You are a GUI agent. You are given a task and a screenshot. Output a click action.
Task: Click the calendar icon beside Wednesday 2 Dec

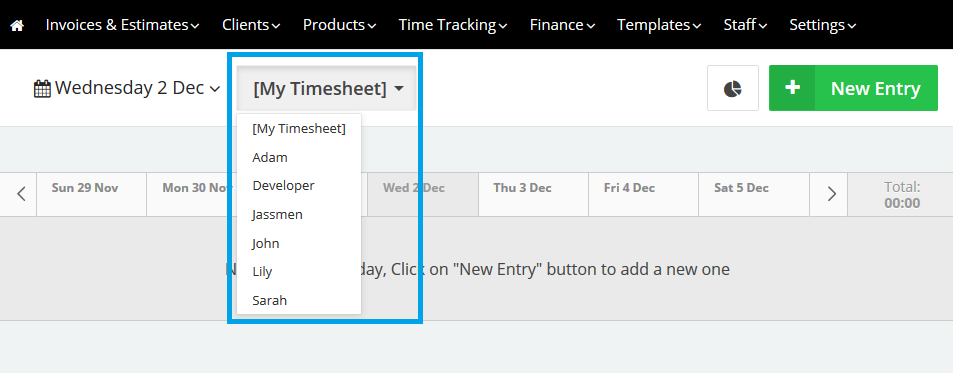(42, 89)
